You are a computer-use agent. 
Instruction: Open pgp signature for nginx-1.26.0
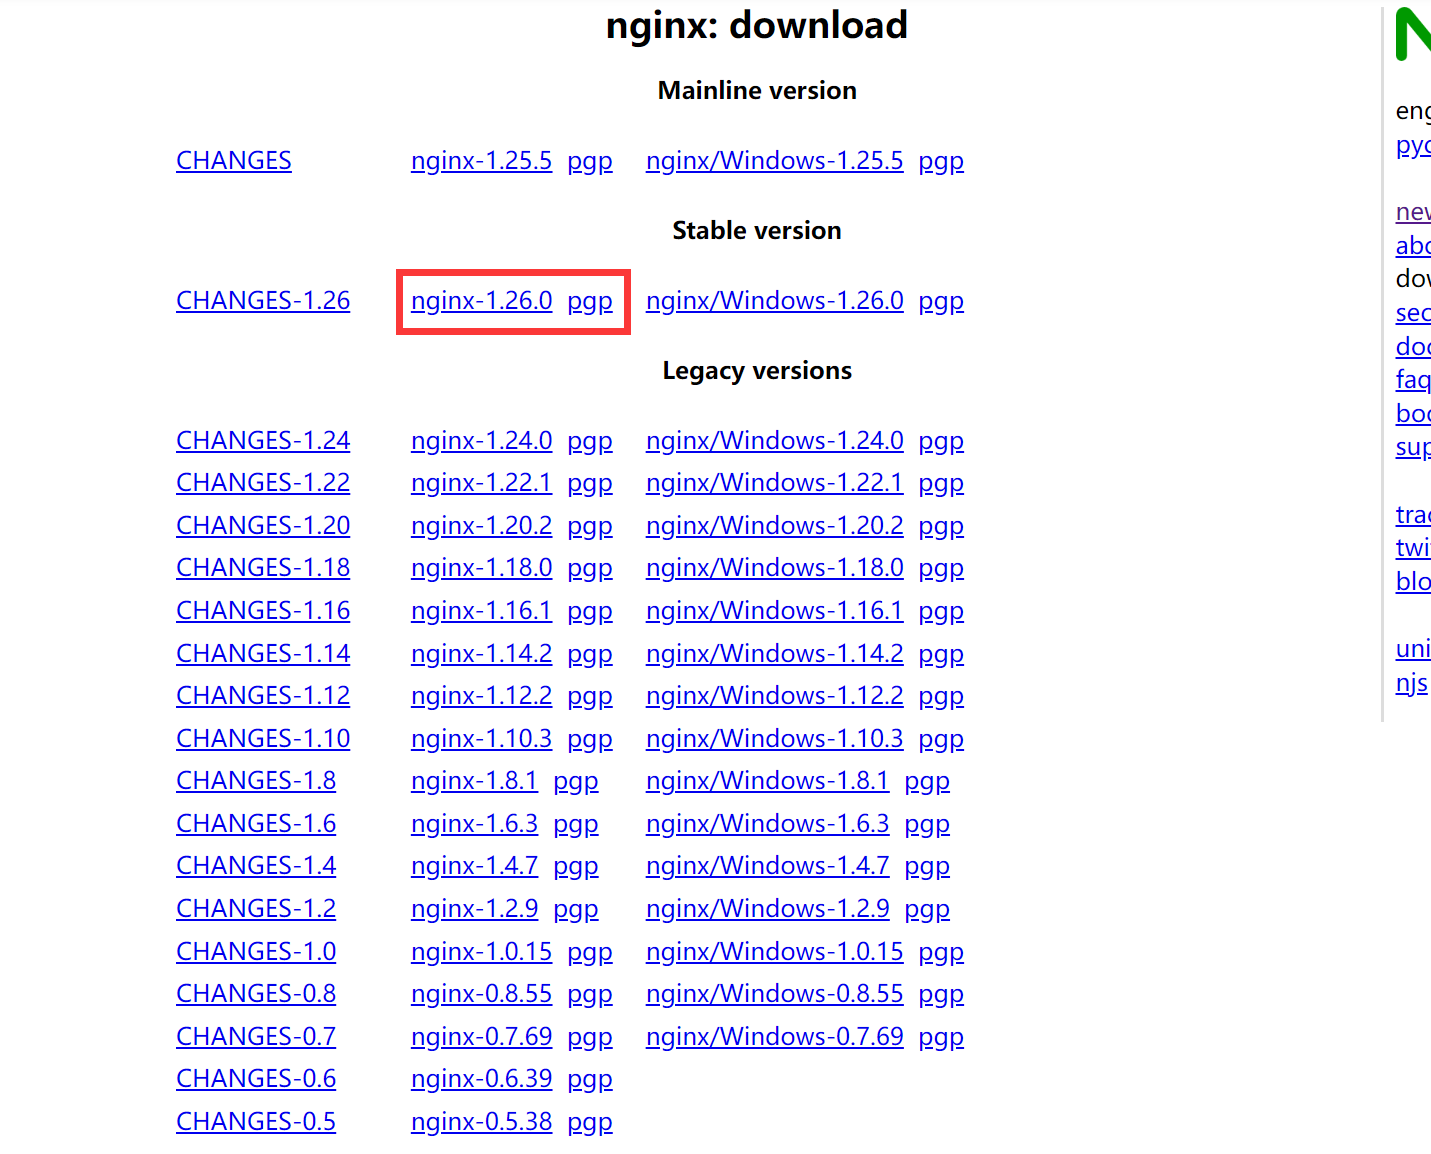coord(590,301)
